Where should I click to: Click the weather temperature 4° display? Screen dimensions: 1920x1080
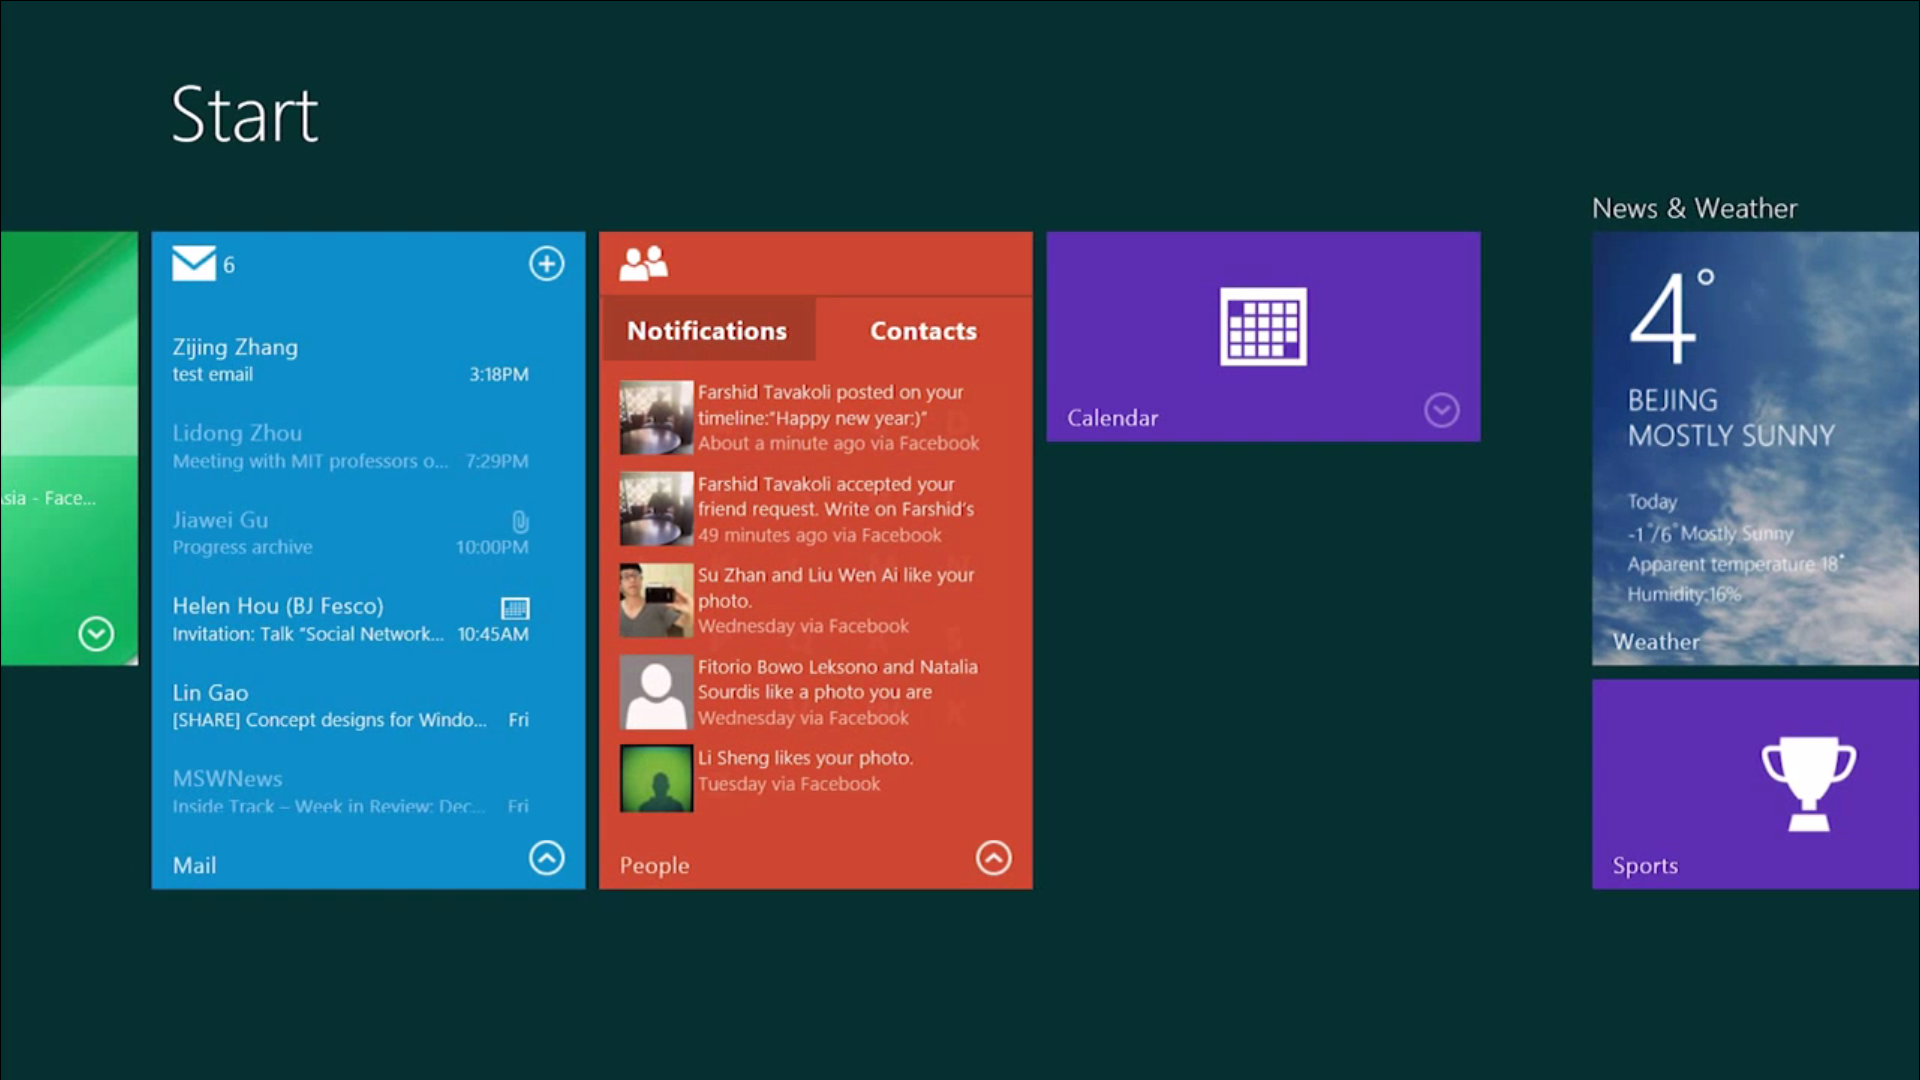click(1670, 316)
